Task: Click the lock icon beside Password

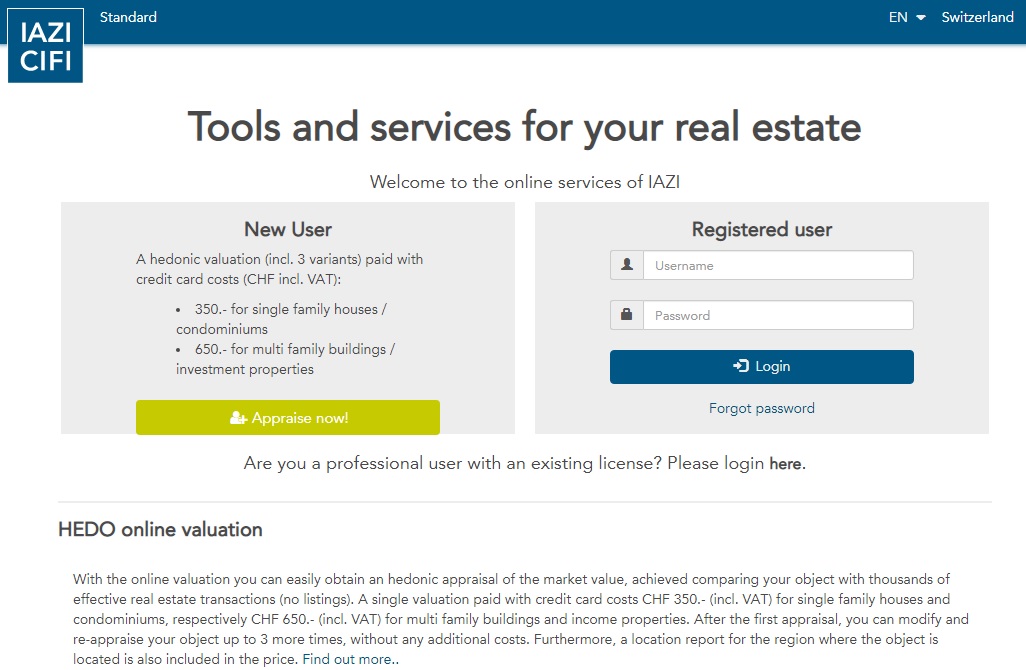Action: [x=627, y=315]
